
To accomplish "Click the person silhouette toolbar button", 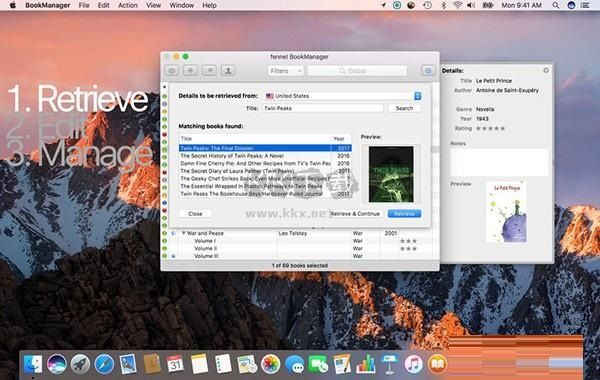I will (x=228, y=70).
